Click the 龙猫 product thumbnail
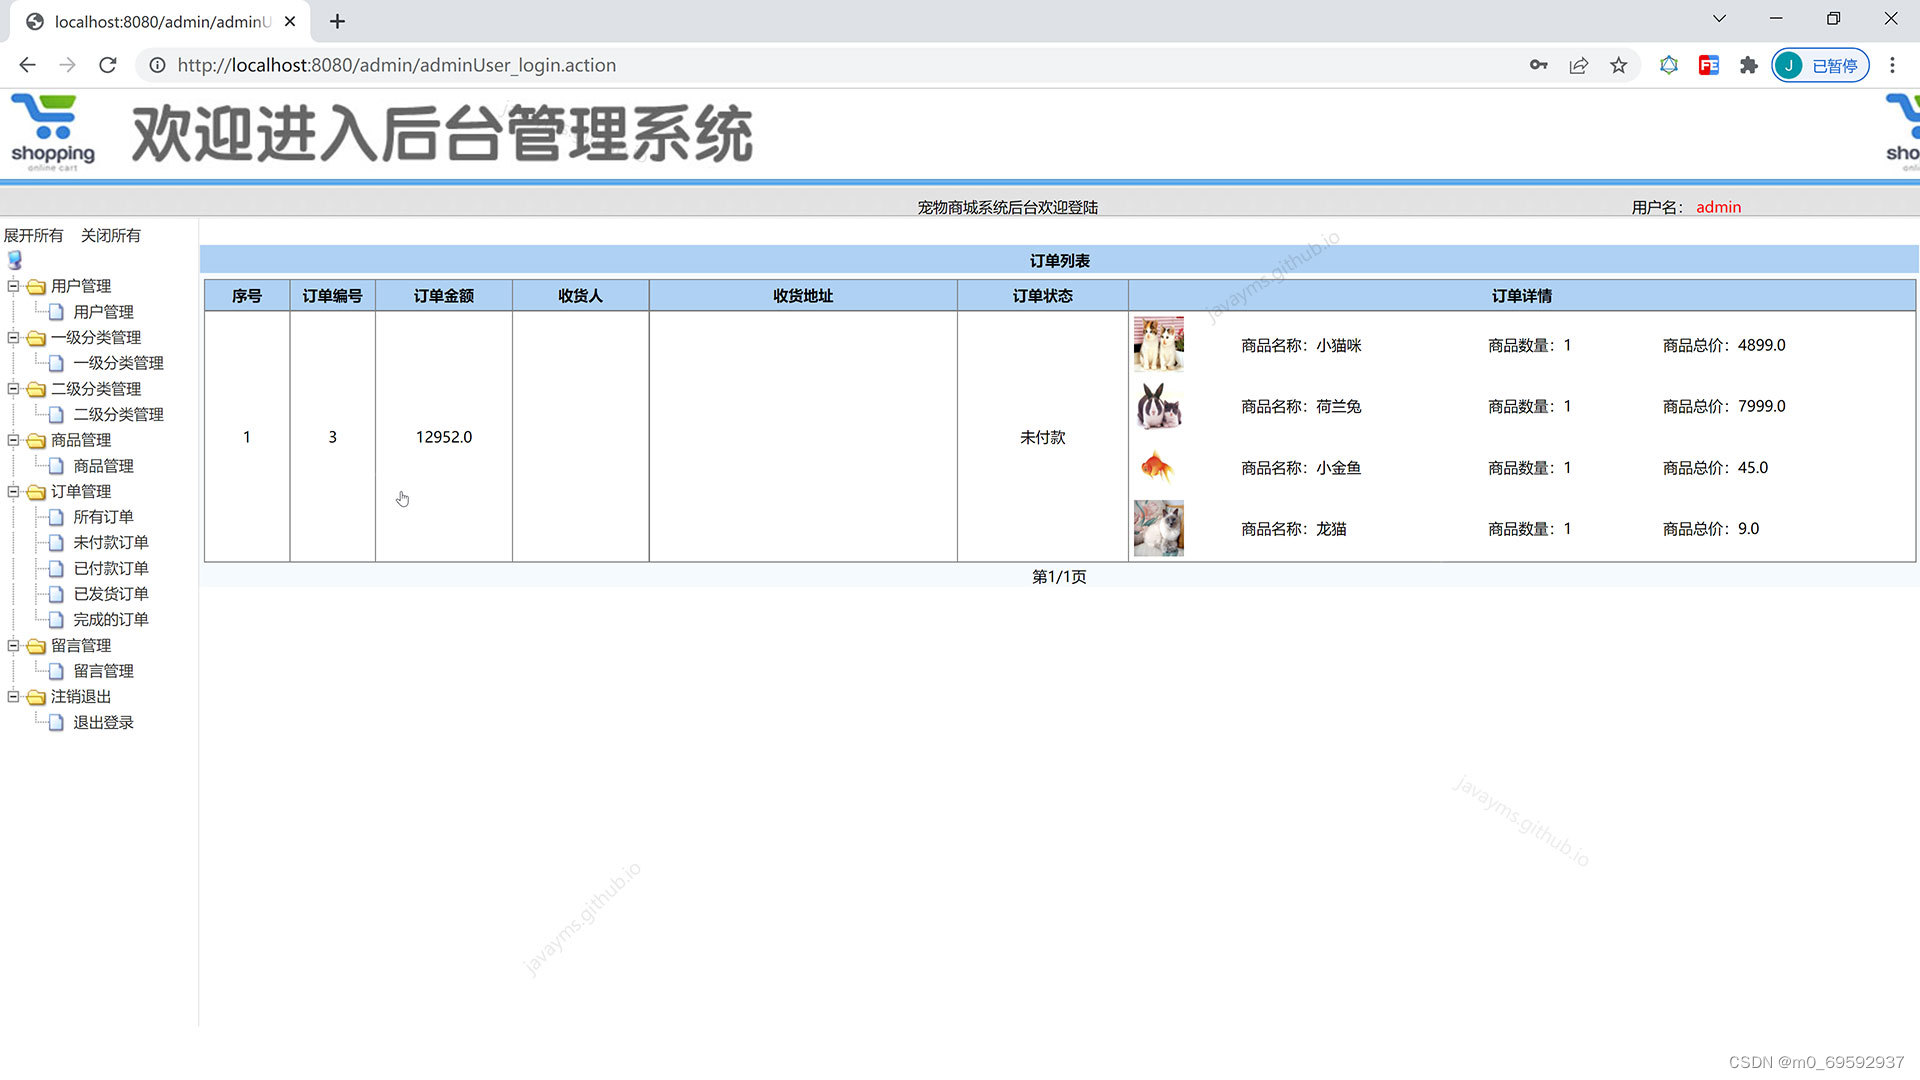The image size is (1920, 1080). point(1159,528)
